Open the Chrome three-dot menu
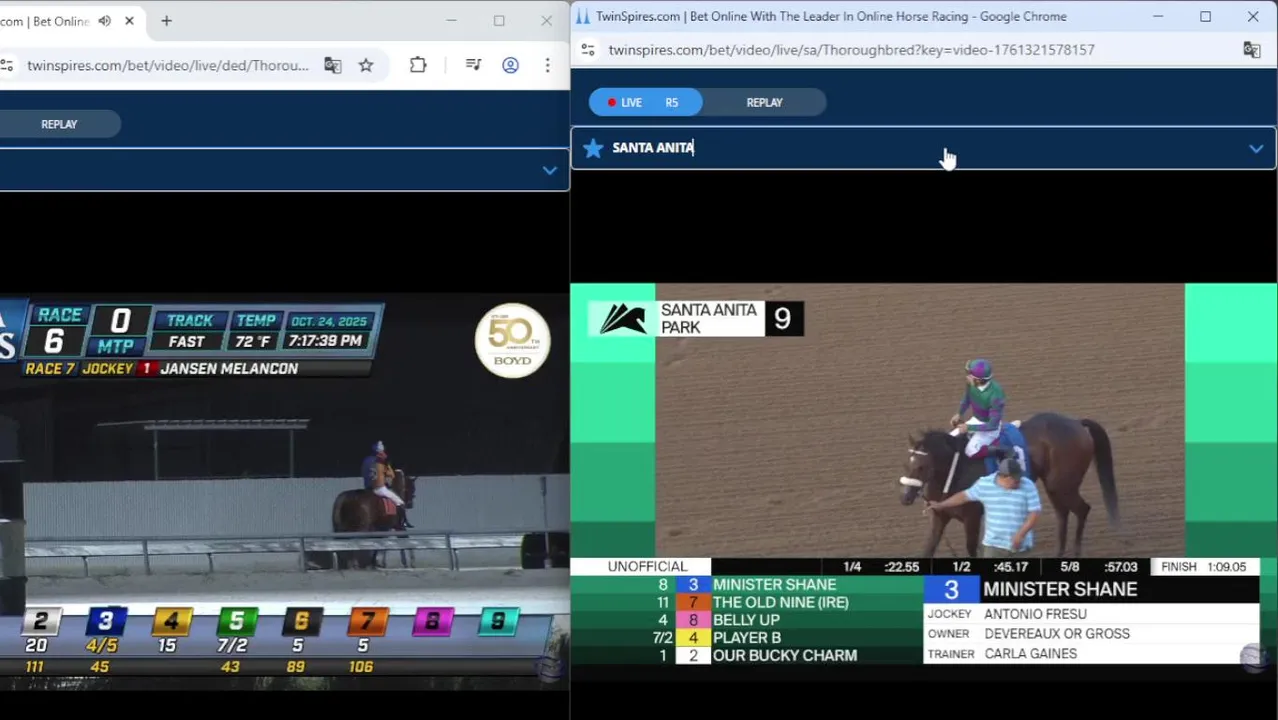Viewport: 1278px width, 720px height. point(547,65)
